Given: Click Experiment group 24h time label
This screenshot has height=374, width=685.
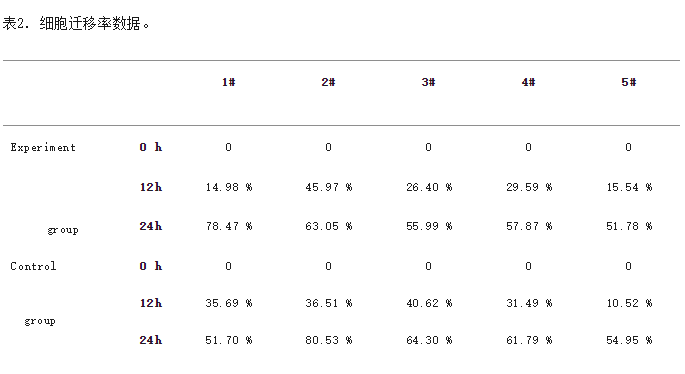Looking at the screenshot, I should click(151, 226).
